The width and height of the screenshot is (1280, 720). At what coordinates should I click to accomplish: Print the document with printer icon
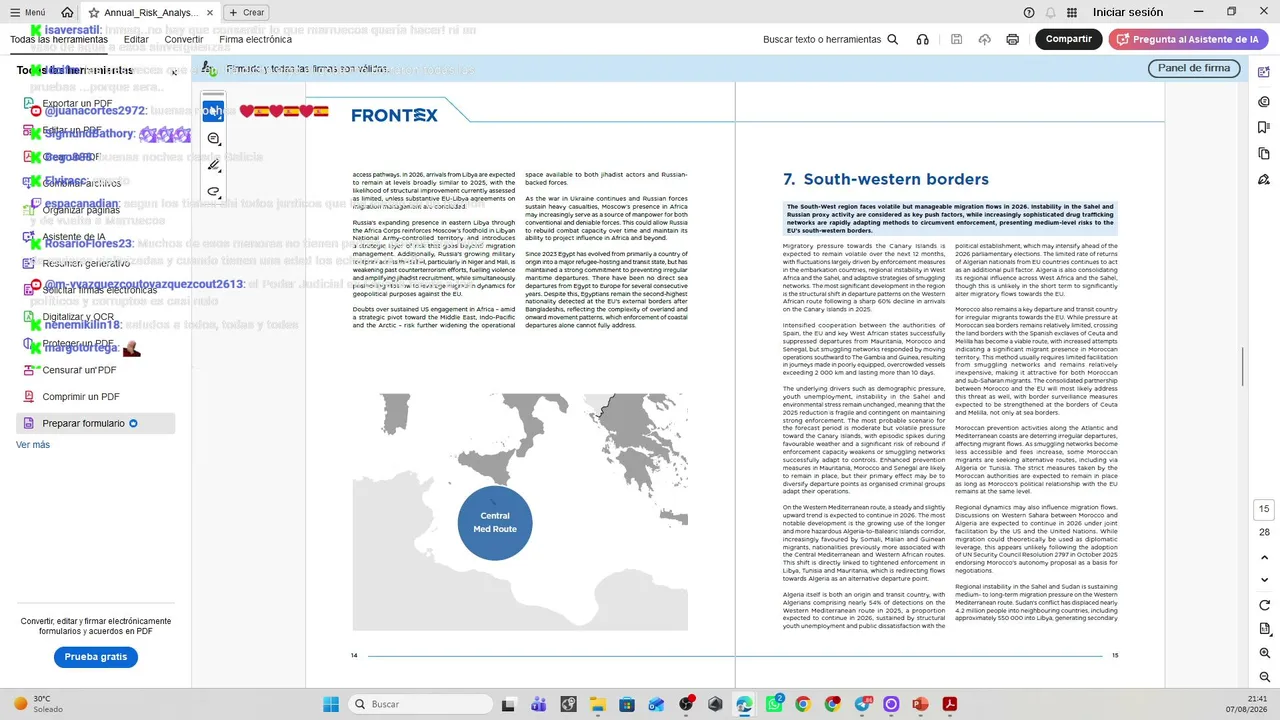coord(1013,39)
